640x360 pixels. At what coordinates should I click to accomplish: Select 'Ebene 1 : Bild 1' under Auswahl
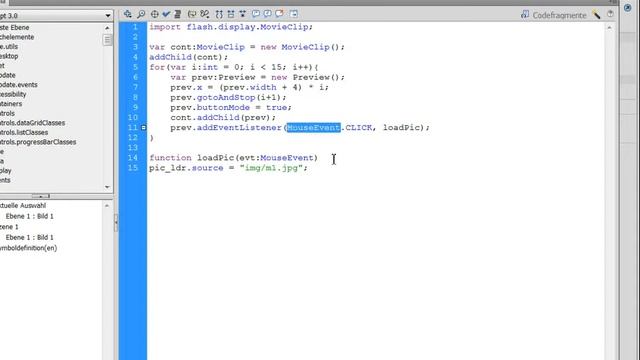[x=29, y=216]
